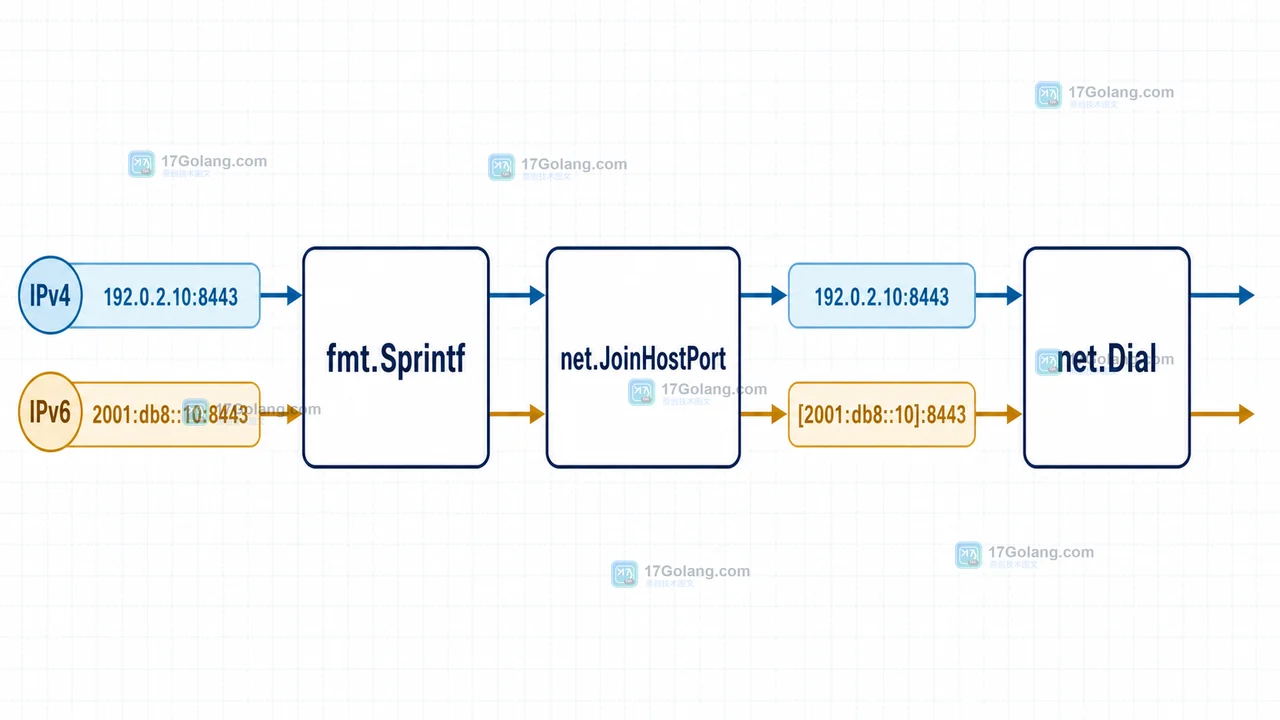This screenshot has width=1280, height=720.
Task: Click the IPv4 circle label
Action: click(50, 295)
